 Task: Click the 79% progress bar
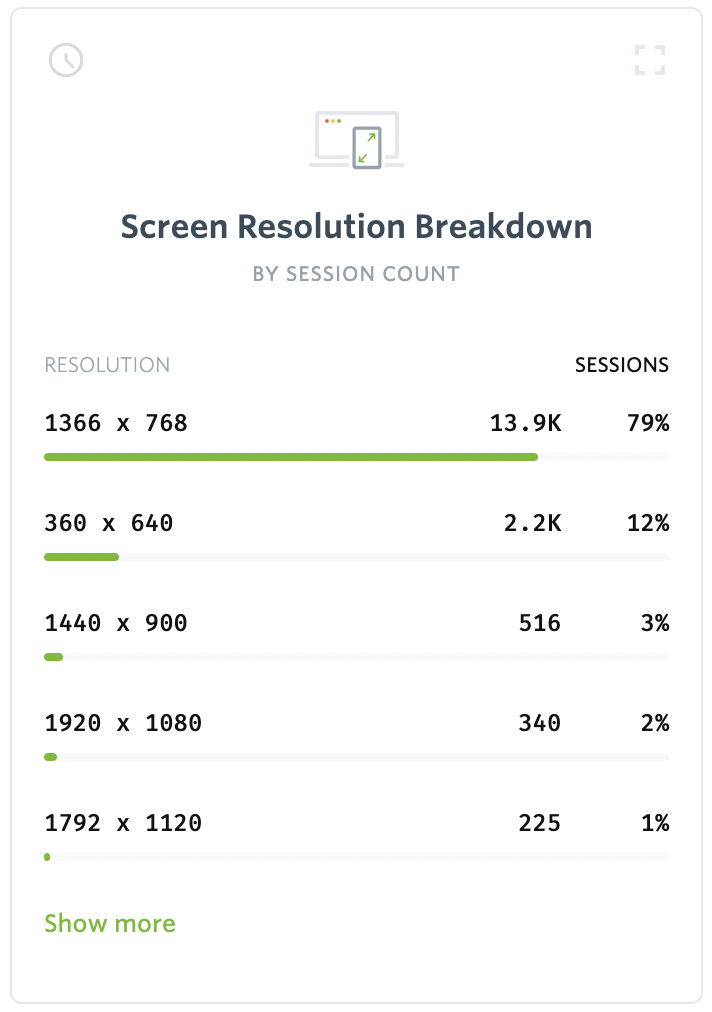(x=291, y=457)
